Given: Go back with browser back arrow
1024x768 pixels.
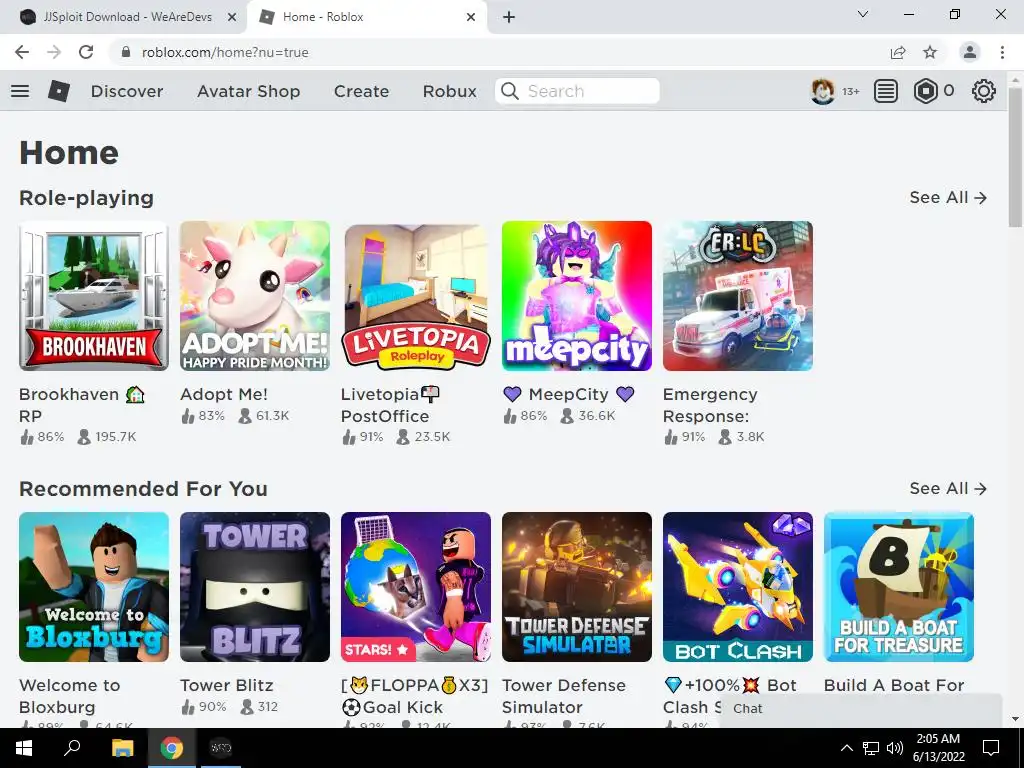Looking at the screenshot, I should (22, 52).
